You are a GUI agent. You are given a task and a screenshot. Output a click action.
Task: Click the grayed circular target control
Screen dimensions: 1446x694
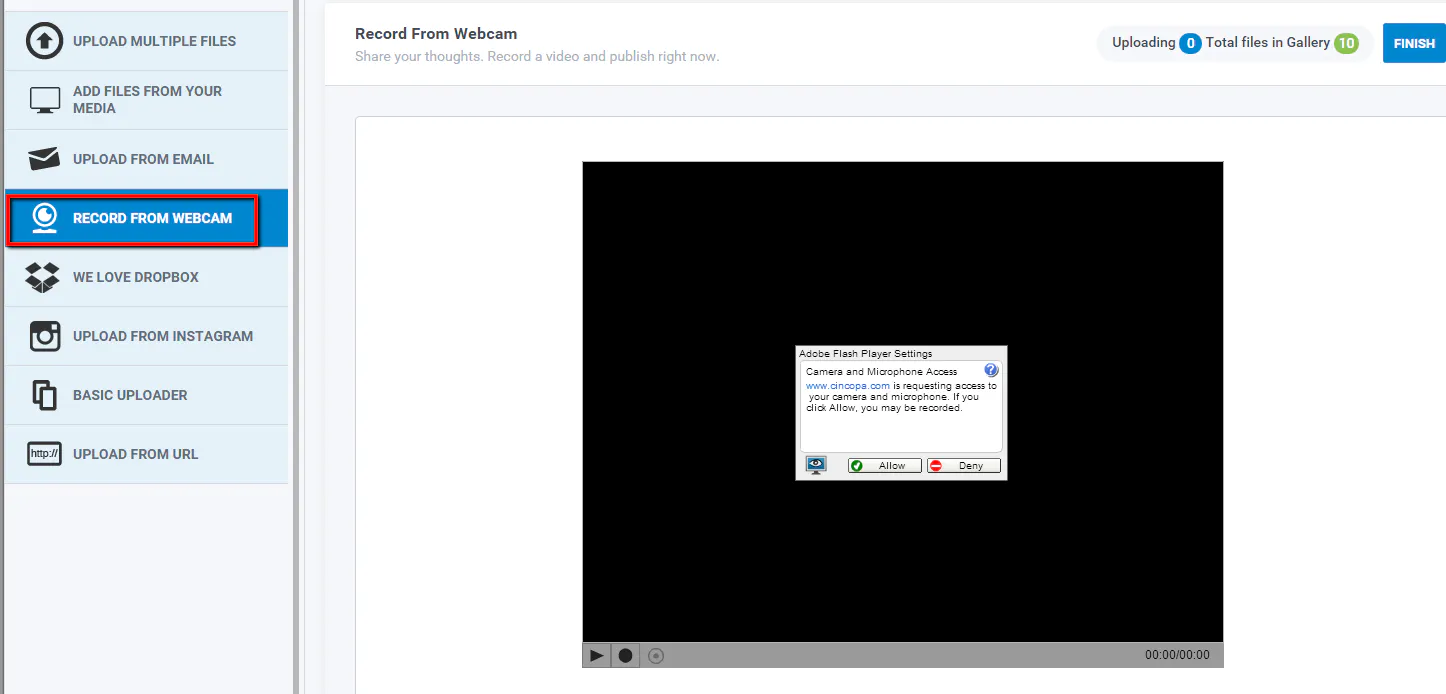[656, 656]
